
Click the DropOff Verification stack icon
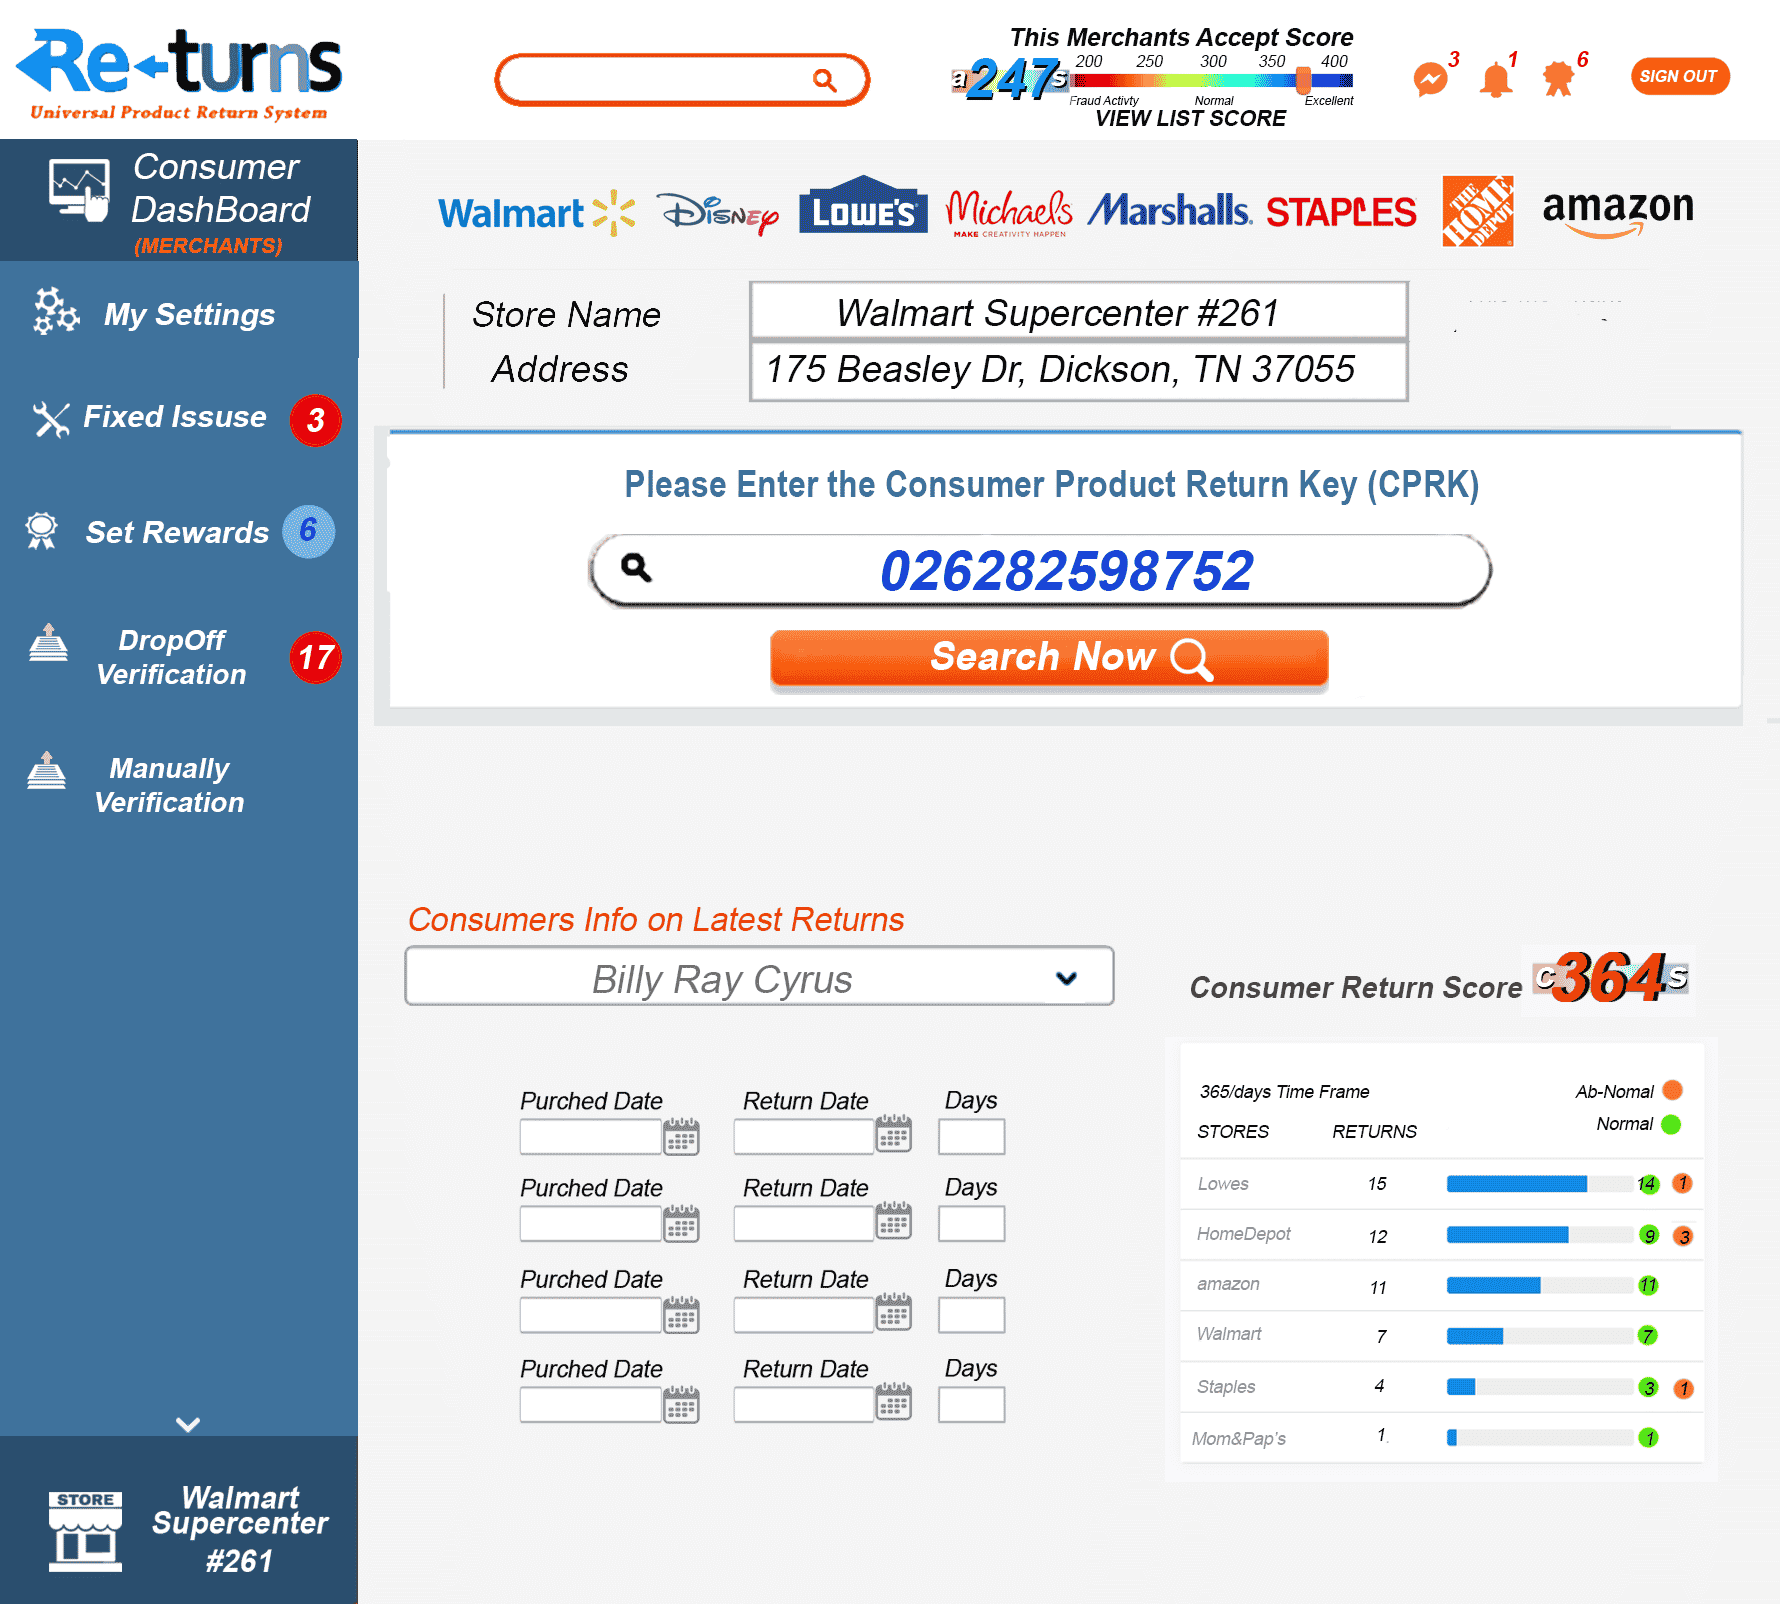48,643
